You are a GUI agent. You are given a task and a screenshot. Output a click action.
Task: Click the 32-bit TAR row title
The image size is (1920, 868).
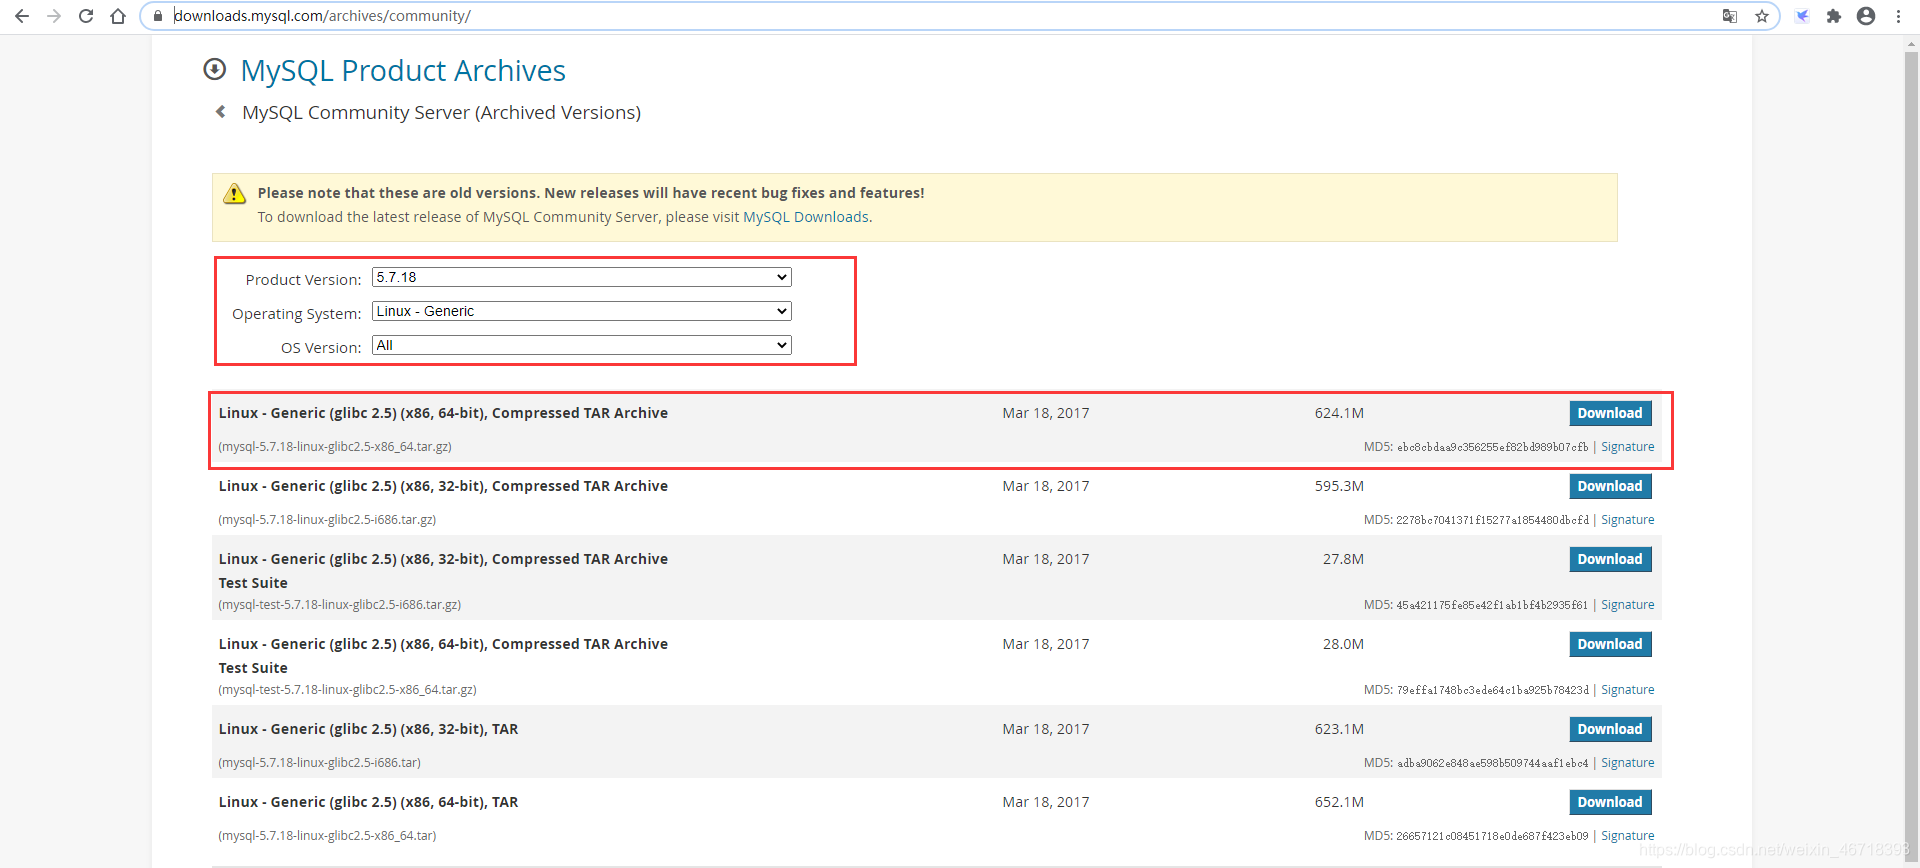tap(368, 729)
